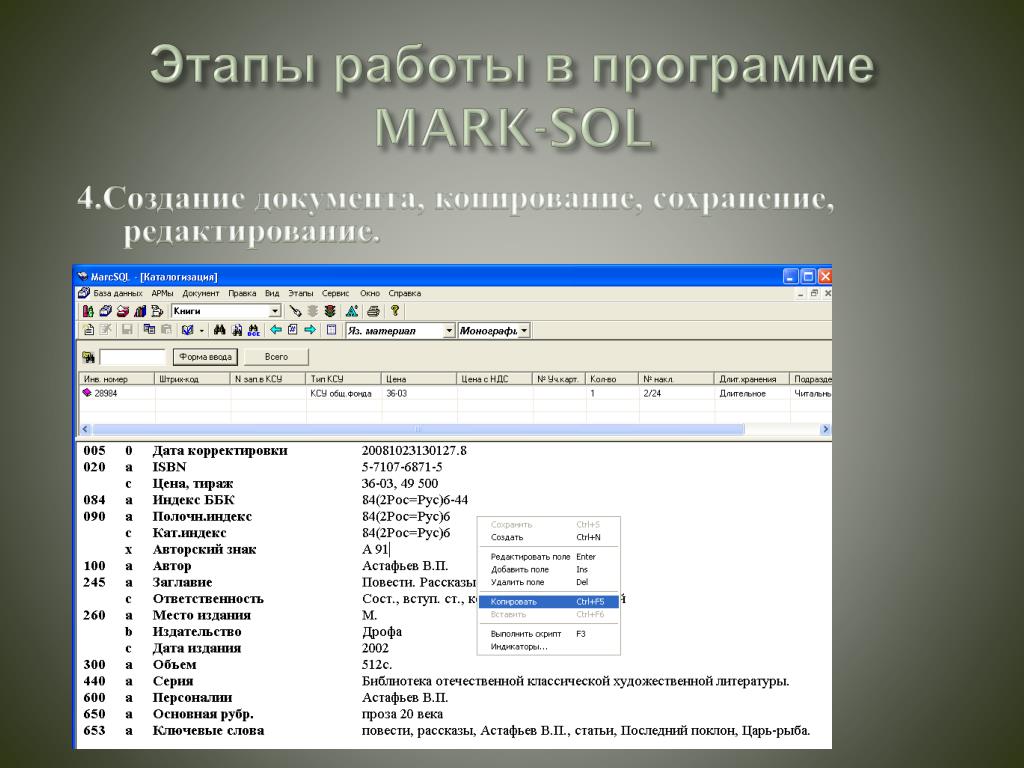The image size is (1024, 768).
Task: Click the Штрих-код column header
Action: pyautogui.click(x=192, y=379)
